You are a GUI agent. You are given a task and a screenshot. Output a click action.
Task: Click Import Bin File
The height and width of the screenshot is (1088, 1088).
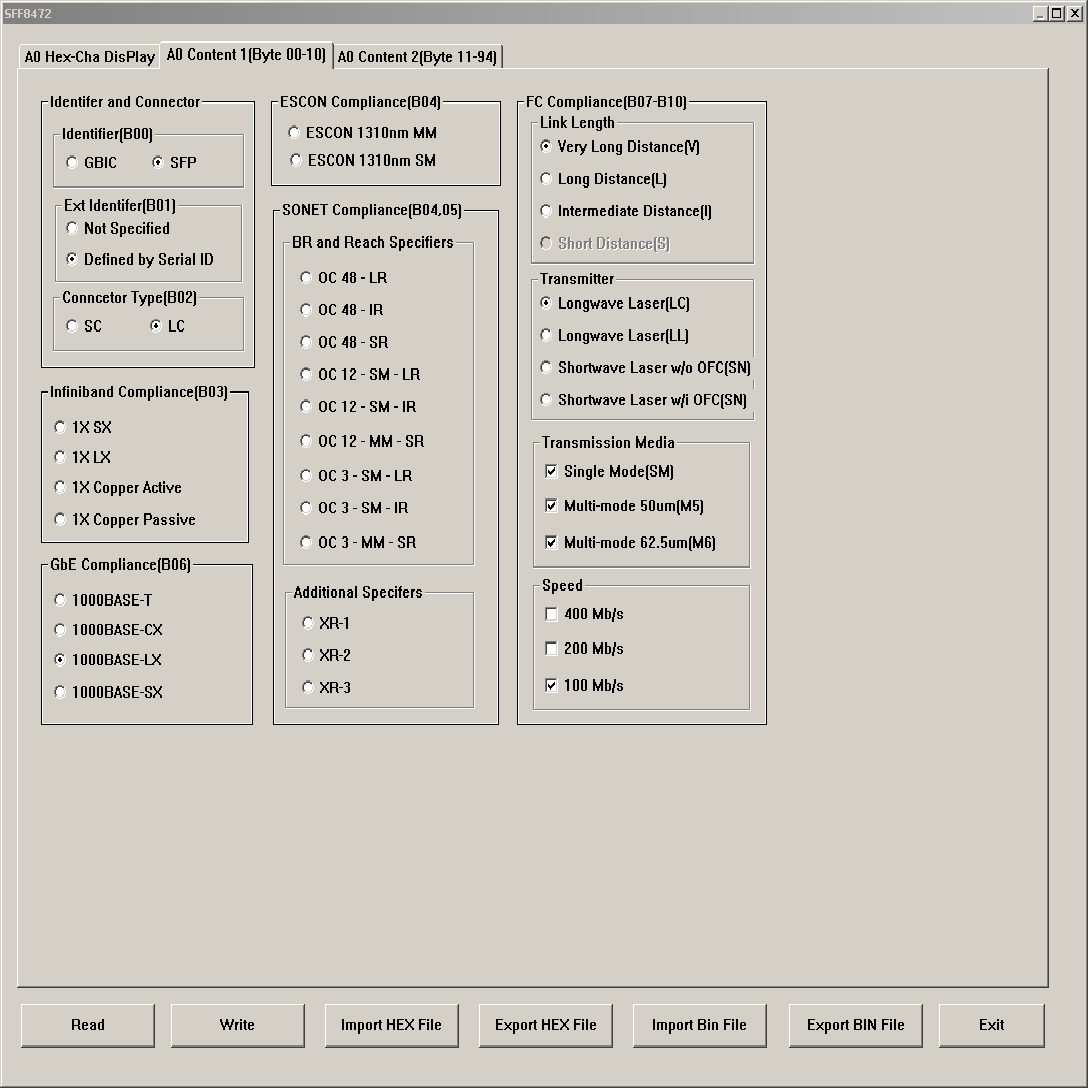(x=699, y=1025)
